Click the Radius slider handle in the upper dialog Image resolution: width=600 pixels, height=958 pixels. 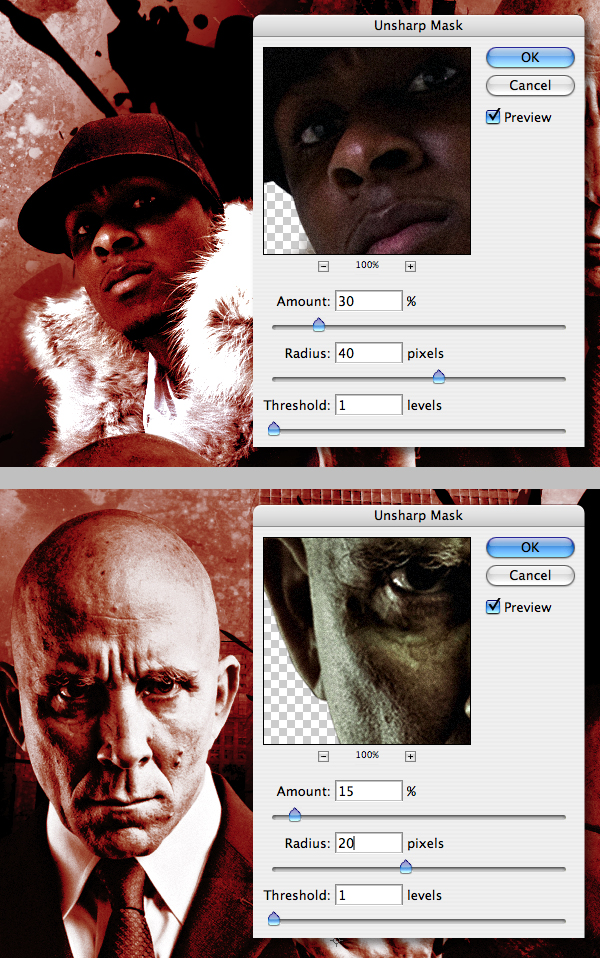[439, 377]
